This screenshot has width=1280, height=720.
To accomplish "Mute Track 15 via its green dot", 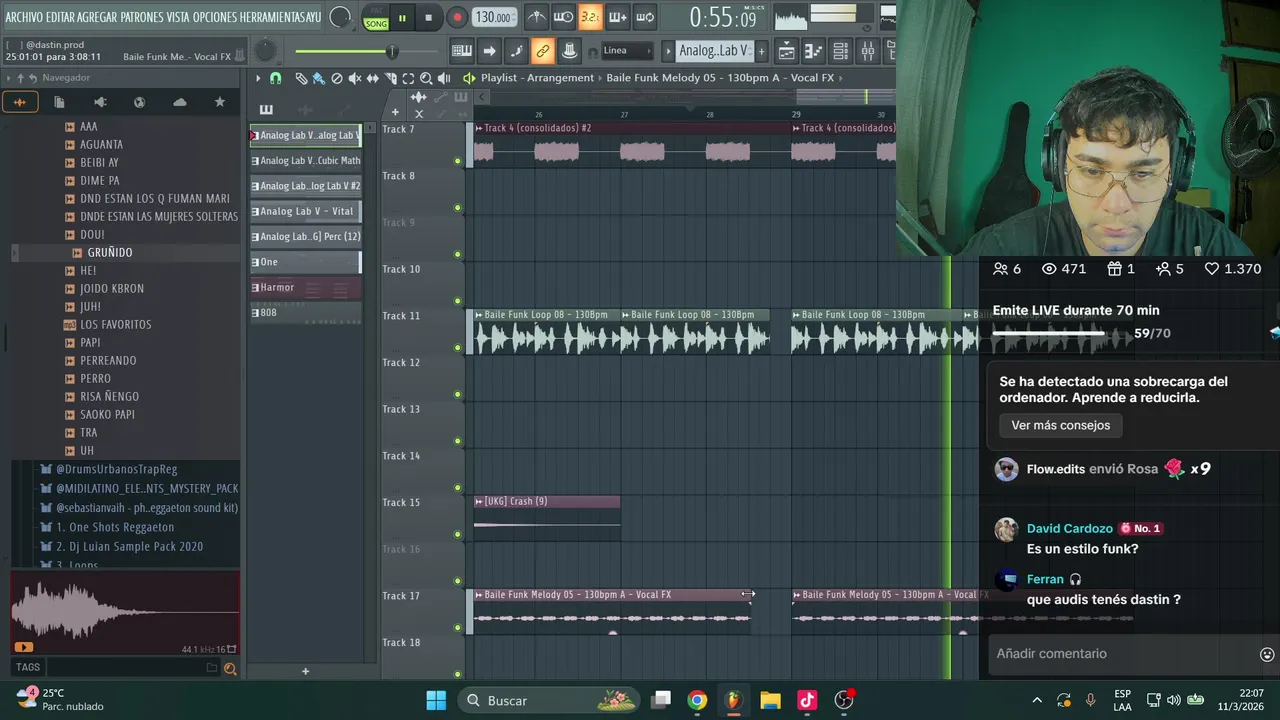I will pyautogui.click(x=458, y=534).
